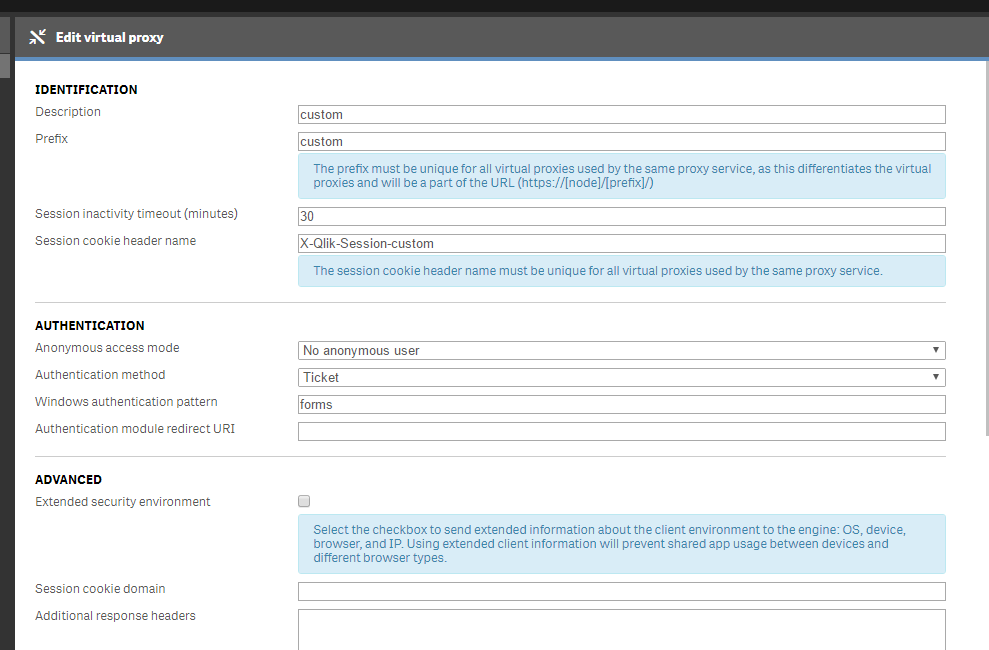Edit the Windows authentication pattern field

[621, 404]
